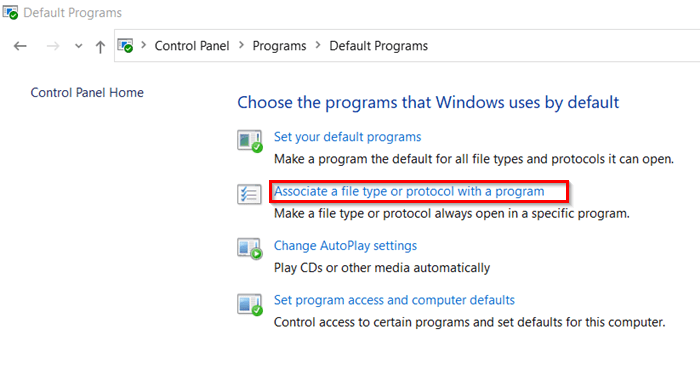Open the recent locations dropdown arrow
This screenshot has height=374, width=700.
point(79,46)
